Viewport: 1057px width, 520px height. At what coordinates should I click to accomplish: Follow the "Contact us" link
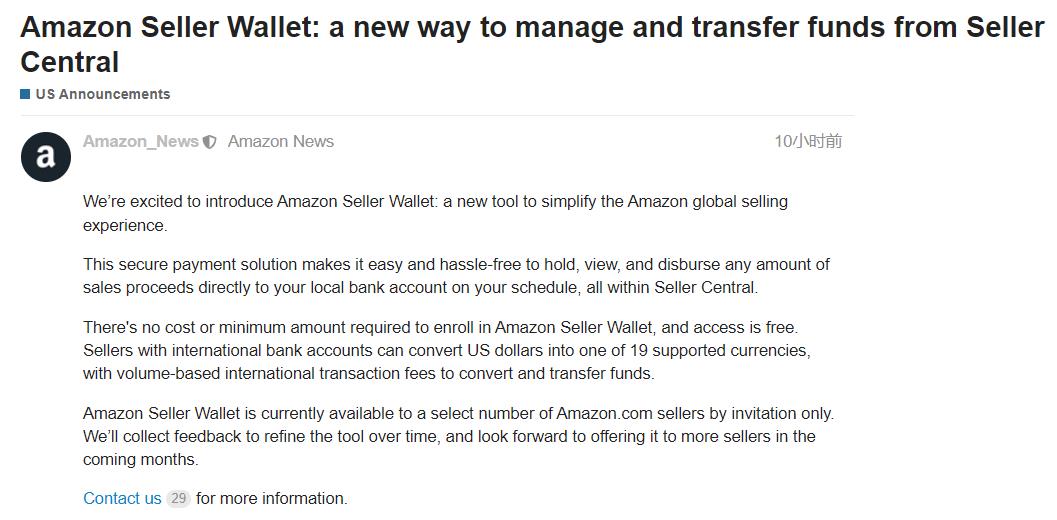pos(122,498)
